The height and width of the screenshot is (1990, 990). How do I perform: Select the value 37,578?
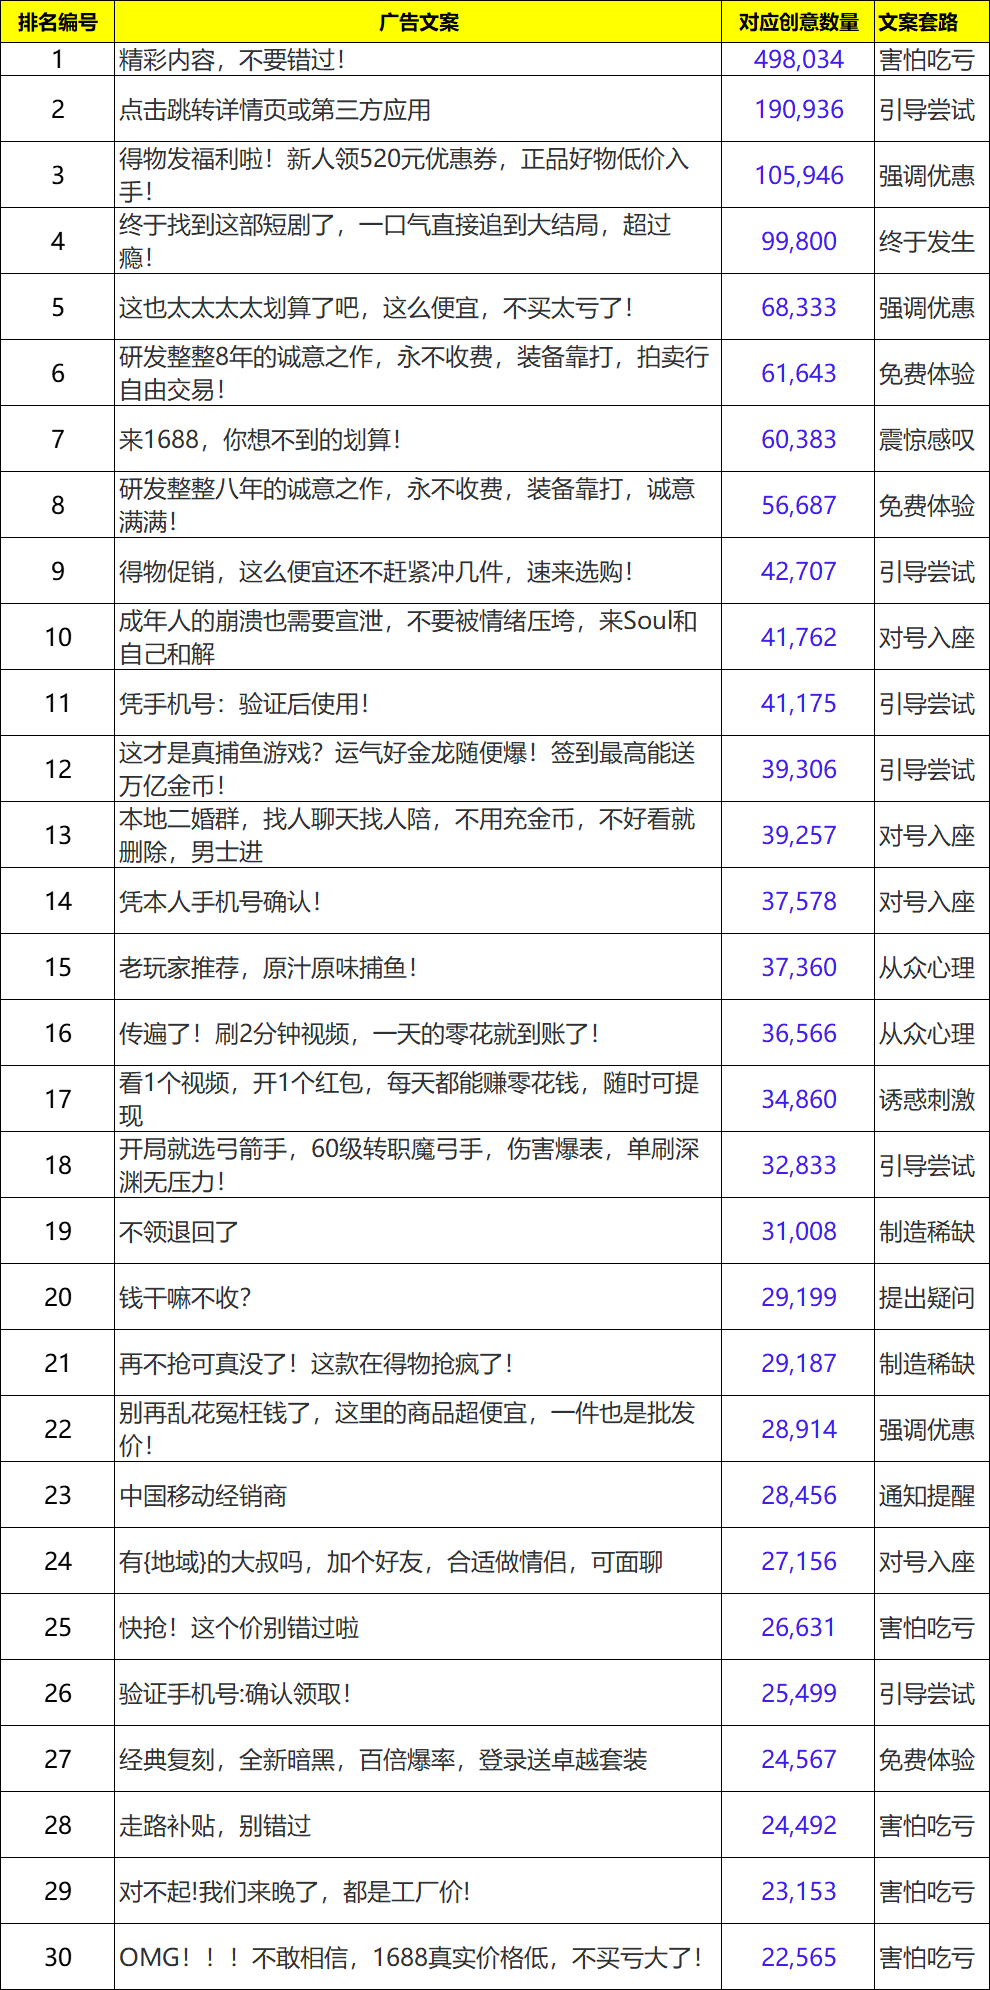click(799, 902)
